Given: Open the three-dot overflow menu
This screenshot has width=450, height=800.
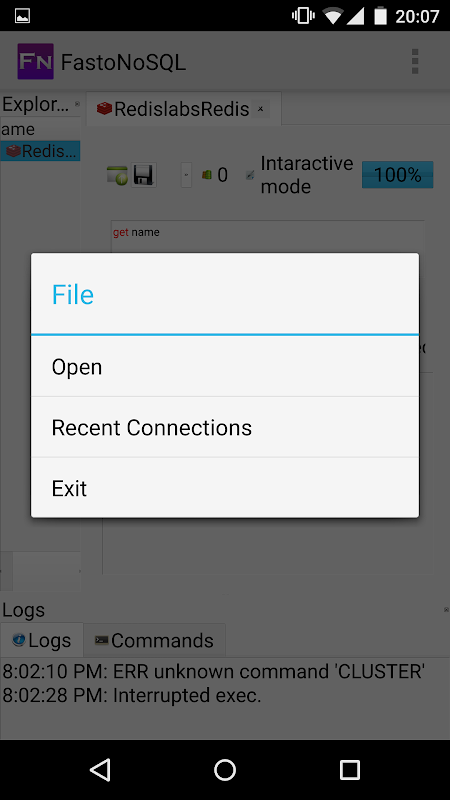Looking at the screenshot, I should click(415, 61).
